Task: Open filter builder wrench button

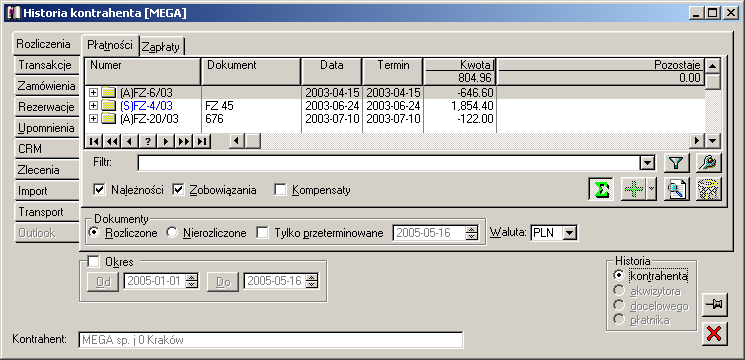Action: click(x=709, y=163)
